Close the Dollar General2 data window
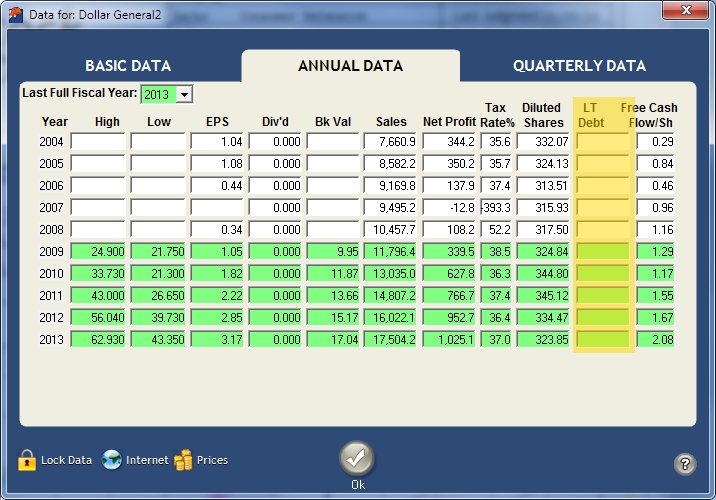The height and width of the screenshot is (500, 716). coord(685,10)
